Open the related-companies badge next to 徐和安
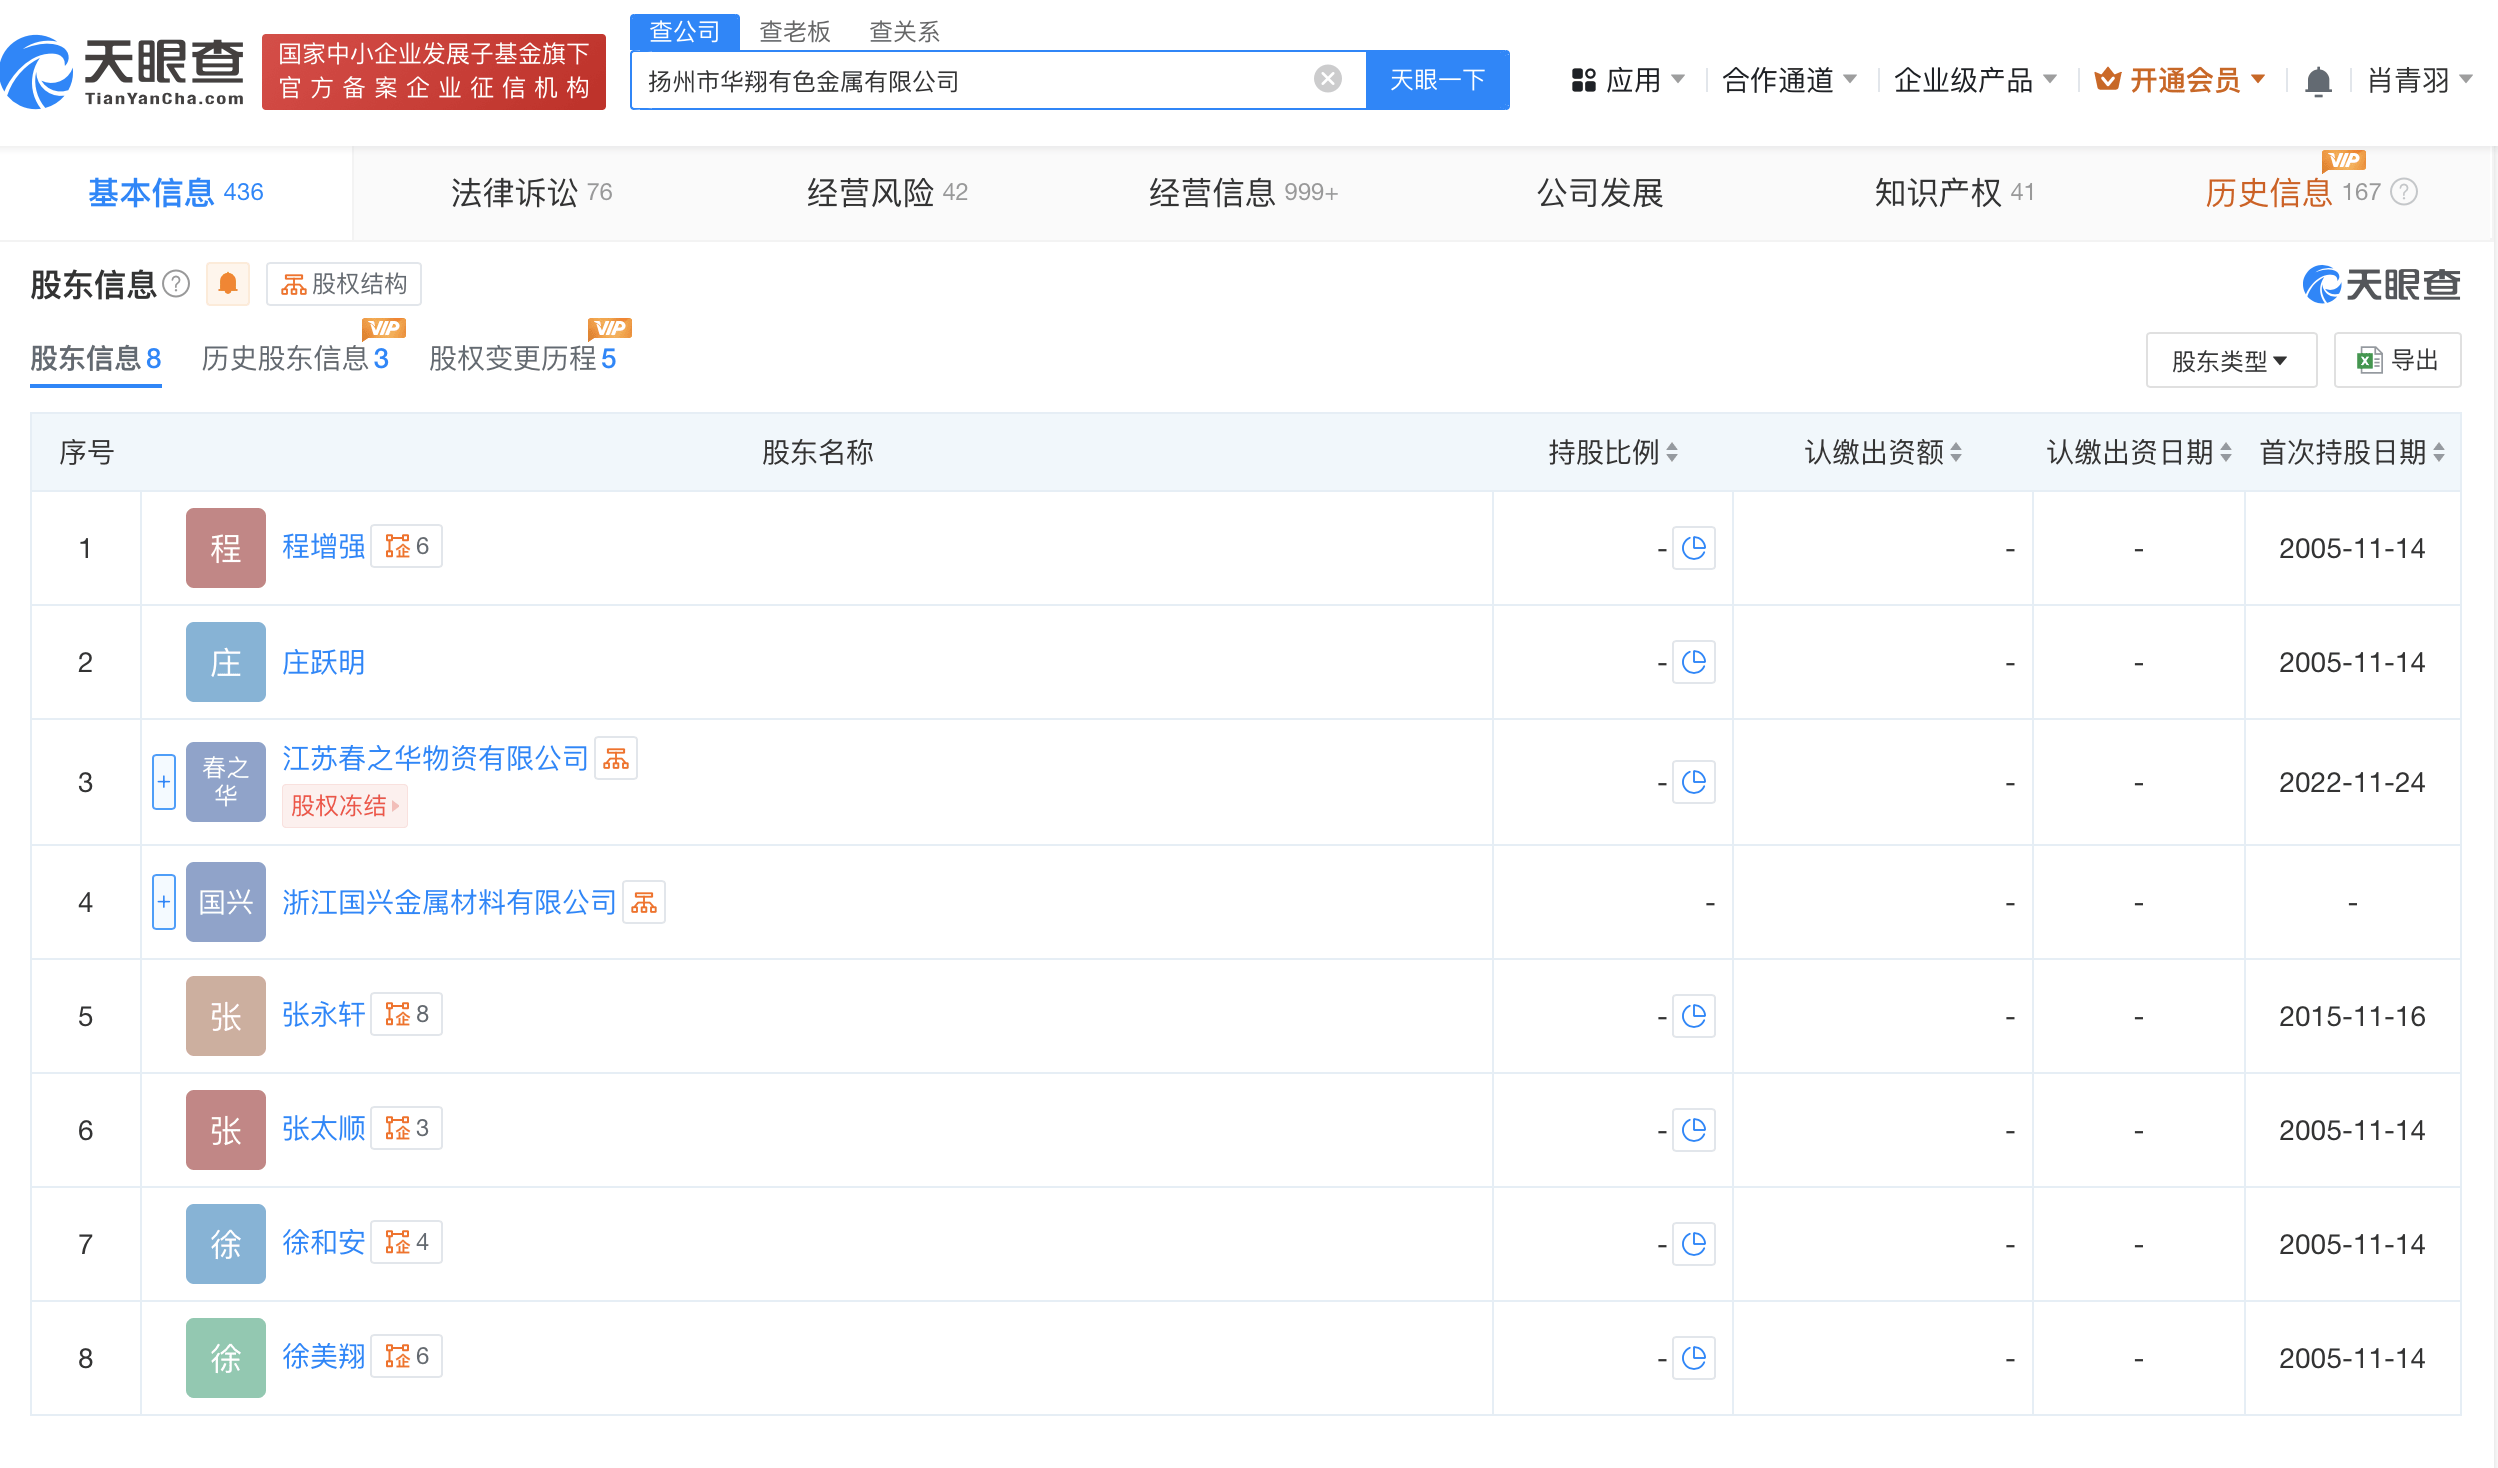 click(407, 1242)
